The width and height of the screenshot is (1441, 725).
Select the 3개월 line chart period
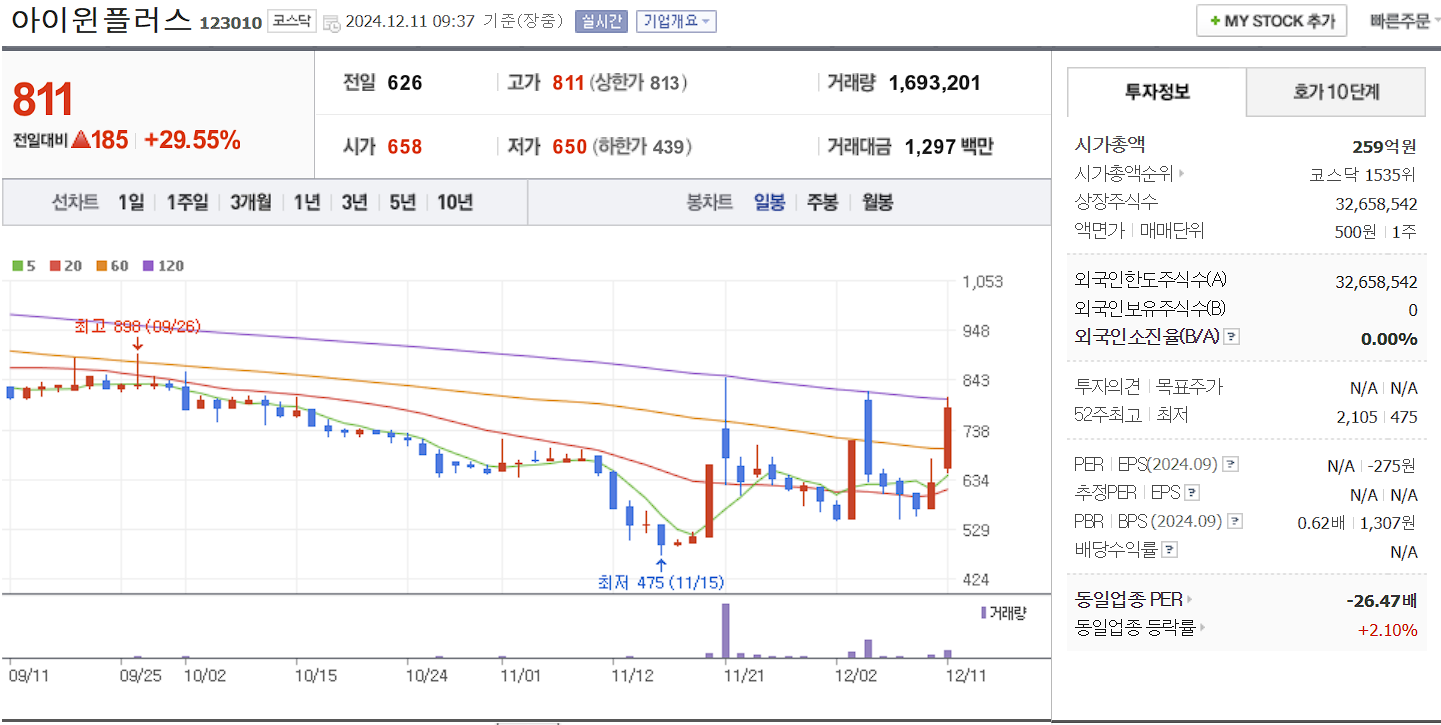250,202
